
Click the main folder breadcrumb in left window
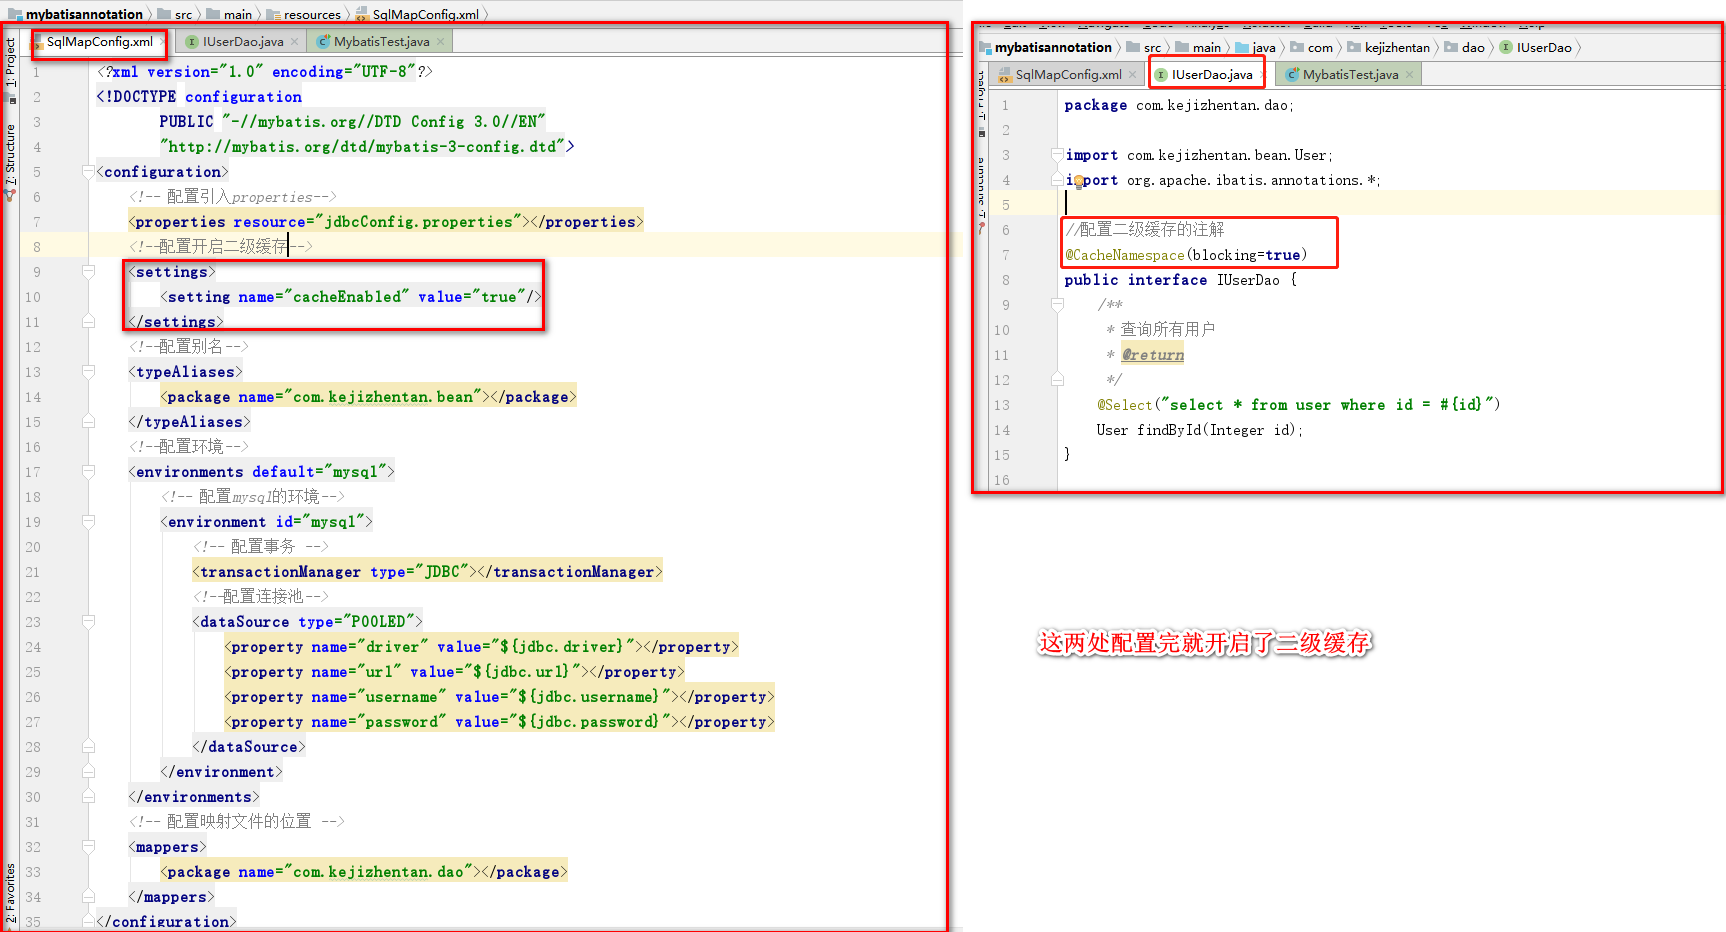tap(230, 14)
